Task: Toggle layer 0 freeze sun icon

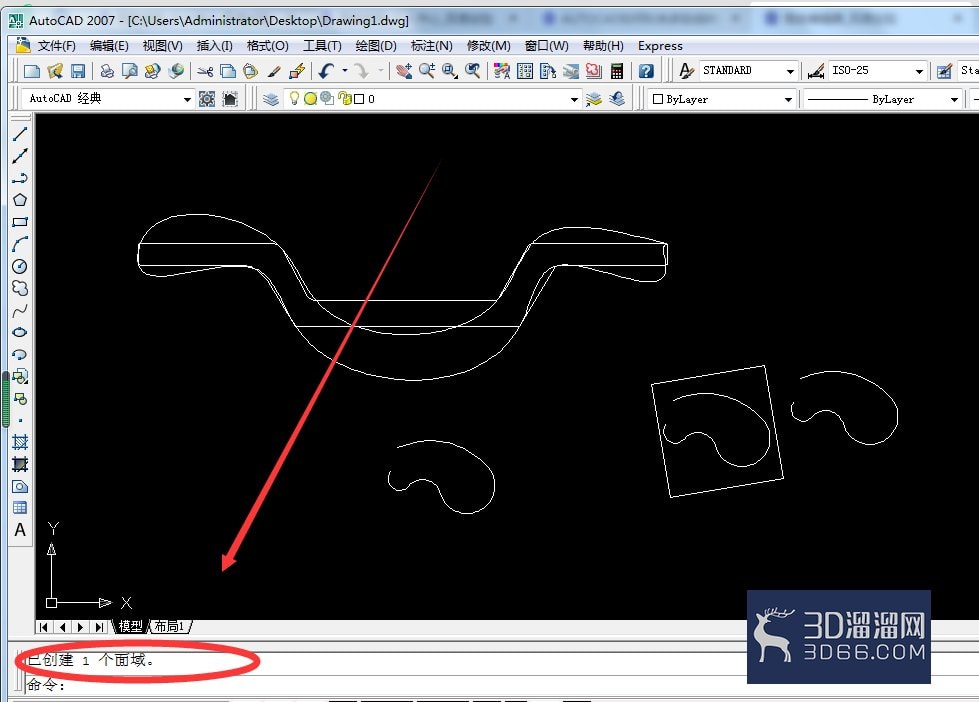Action: (x=310, y=99)
